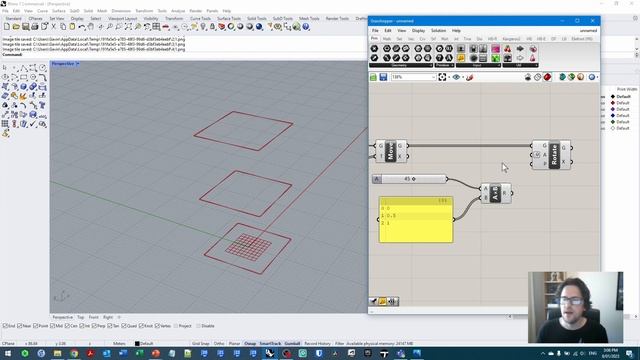Image resolution: width=640 pixels, height=360 pixels.
Task: Enable the Disable osnap checkbox
Action: [198, 326]
